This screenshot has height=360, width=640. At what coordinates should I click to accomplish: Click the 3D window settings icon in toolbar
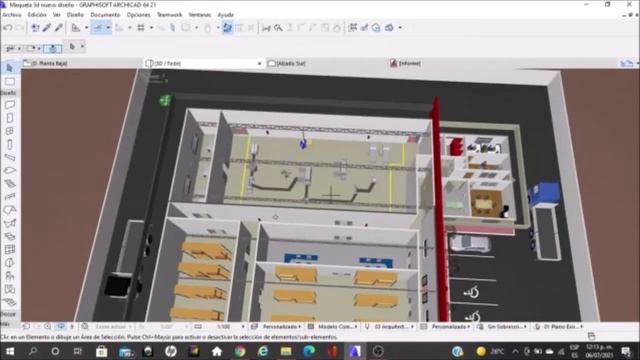click(389, 28)
